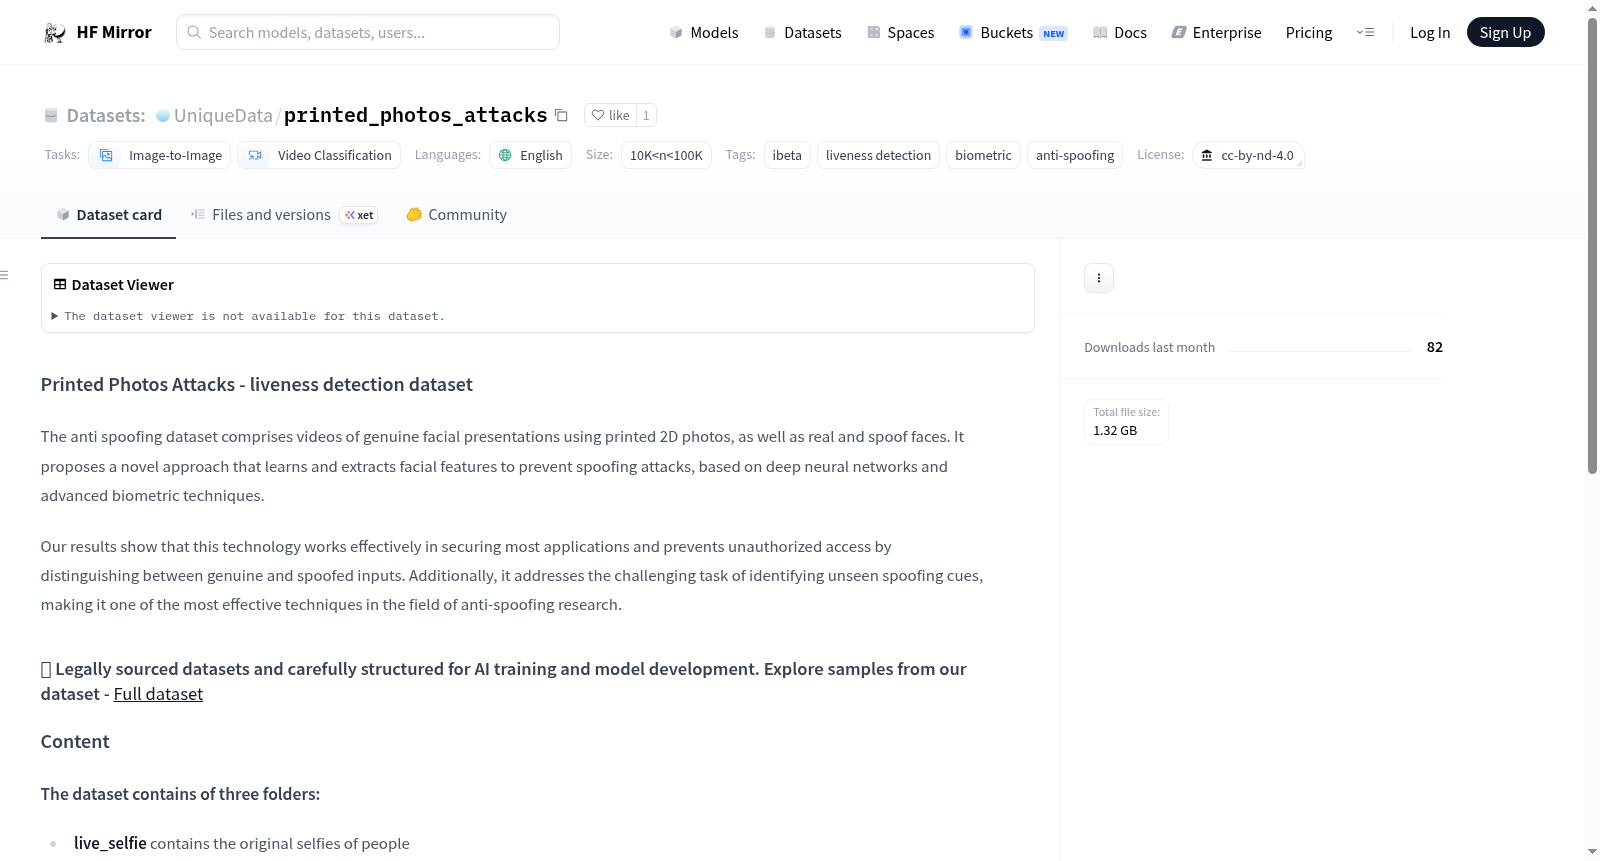Open the Models page

(704, 32)
